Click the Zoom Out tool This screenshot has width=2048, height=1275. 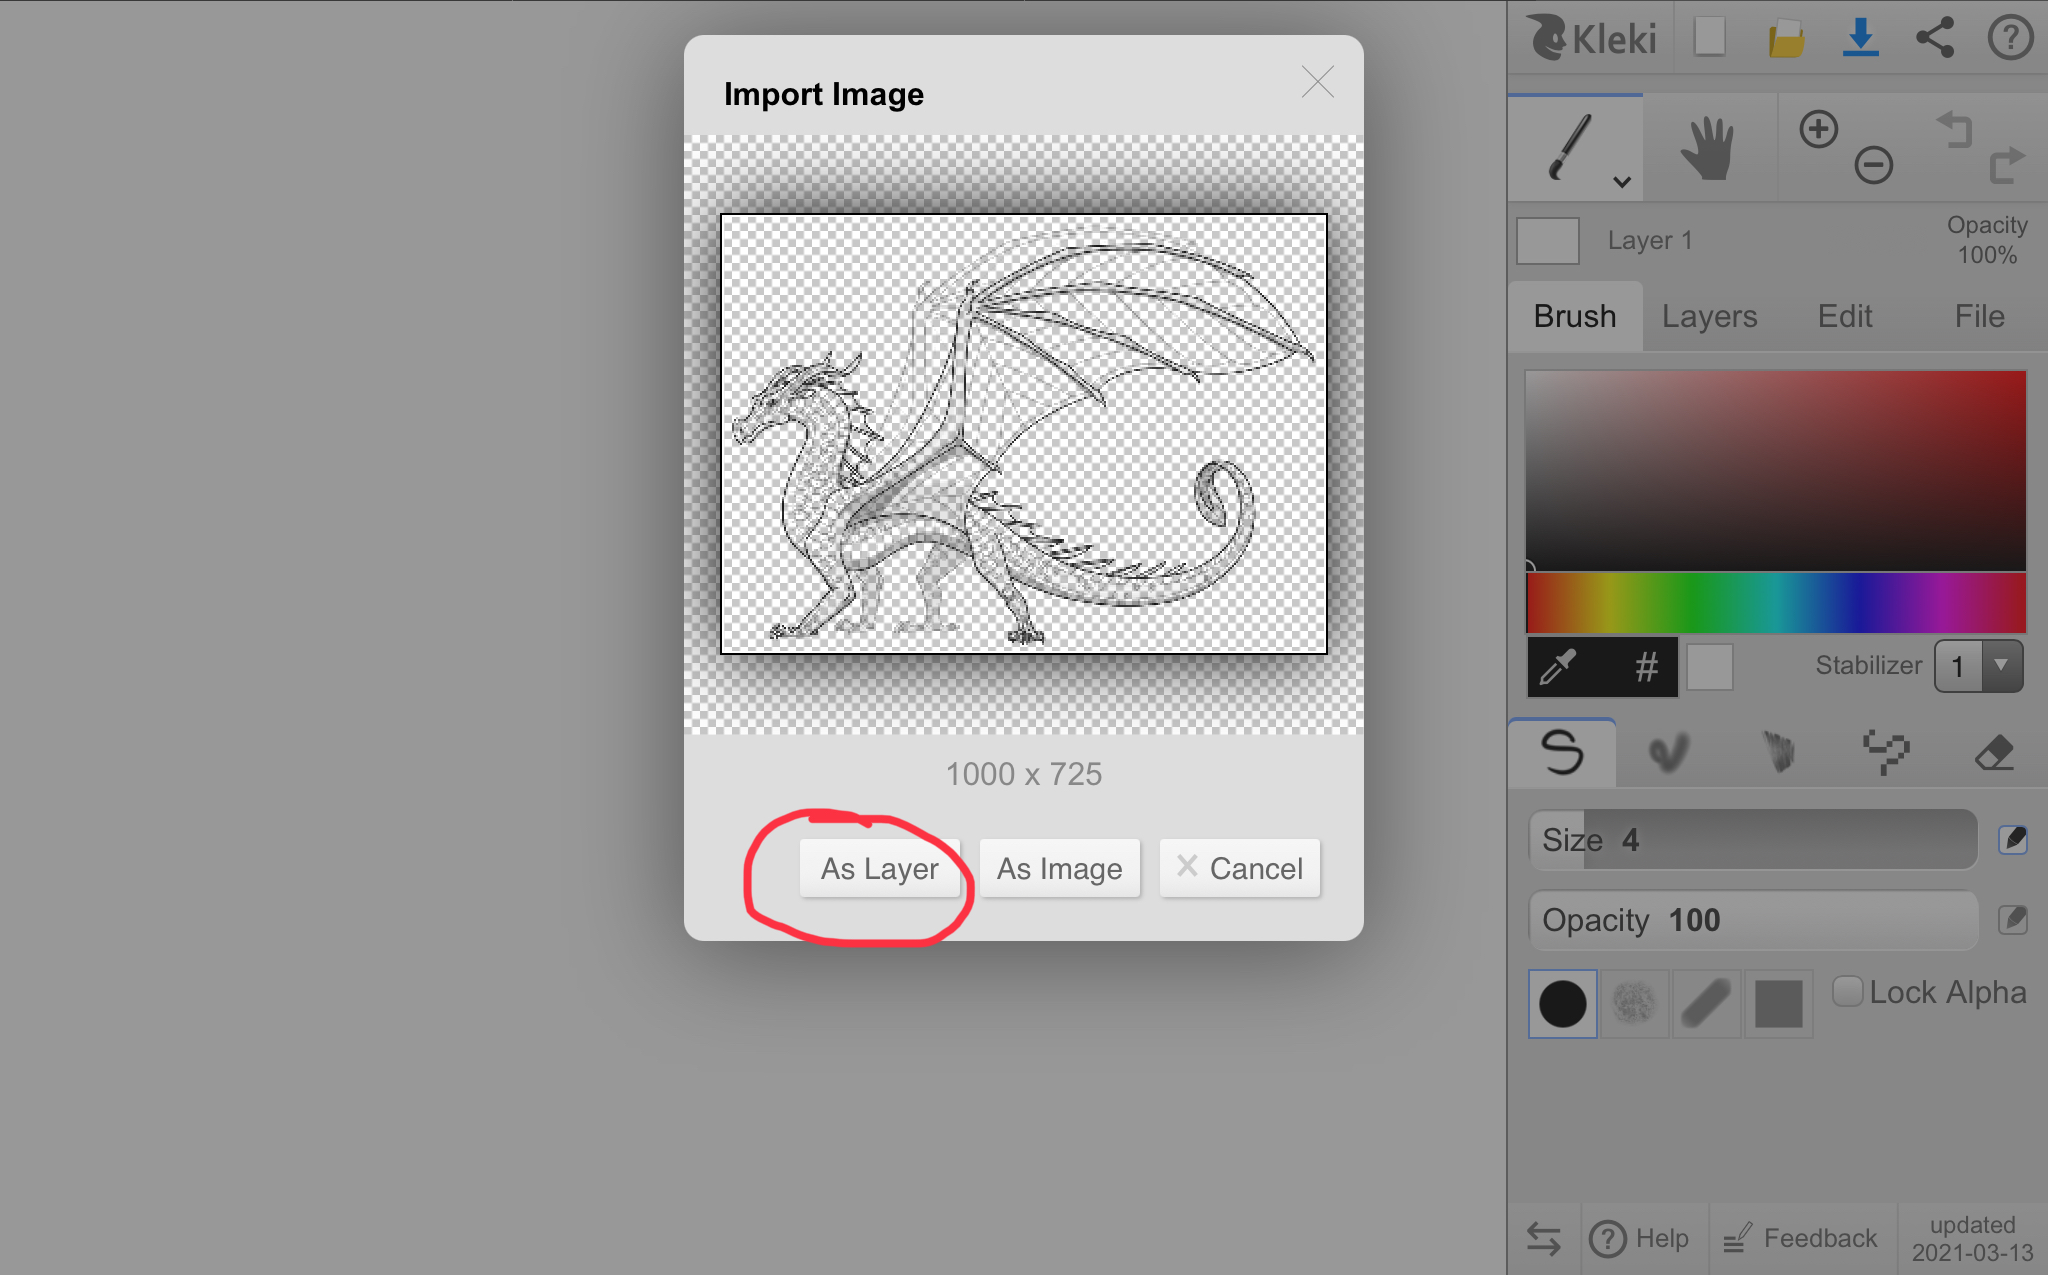[x=1873, y=163]
